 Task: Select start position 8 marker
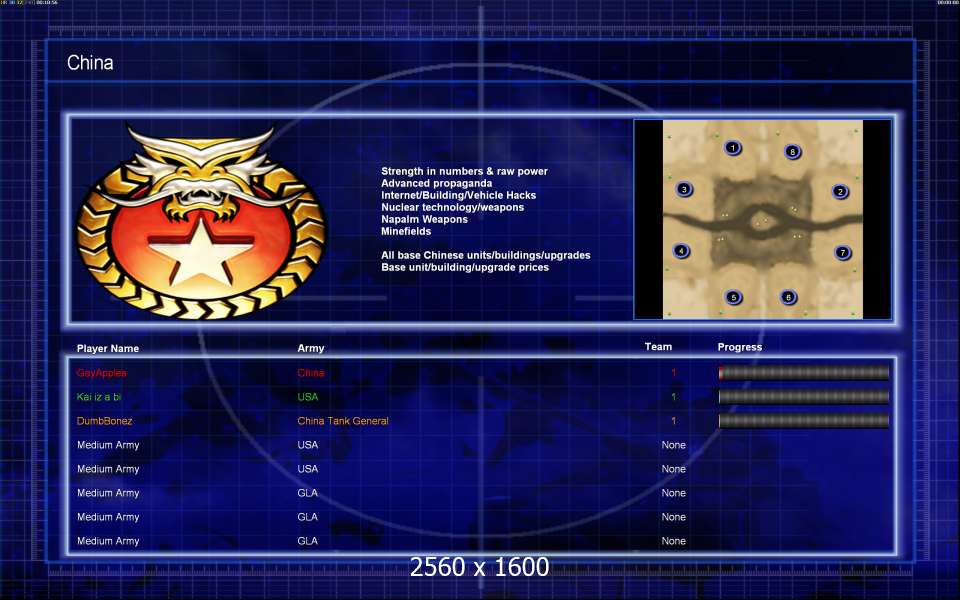click(x=792, y=151)
